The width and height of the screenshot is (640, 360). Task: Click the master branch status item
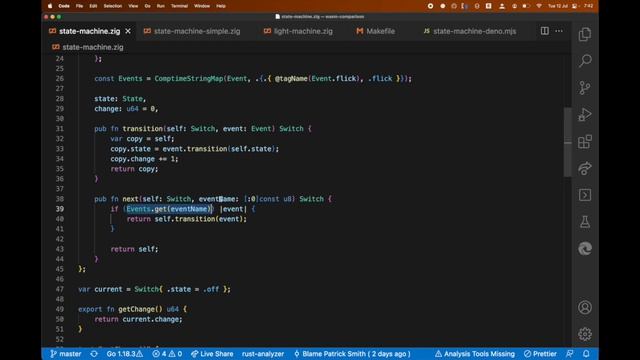[66, 354]
